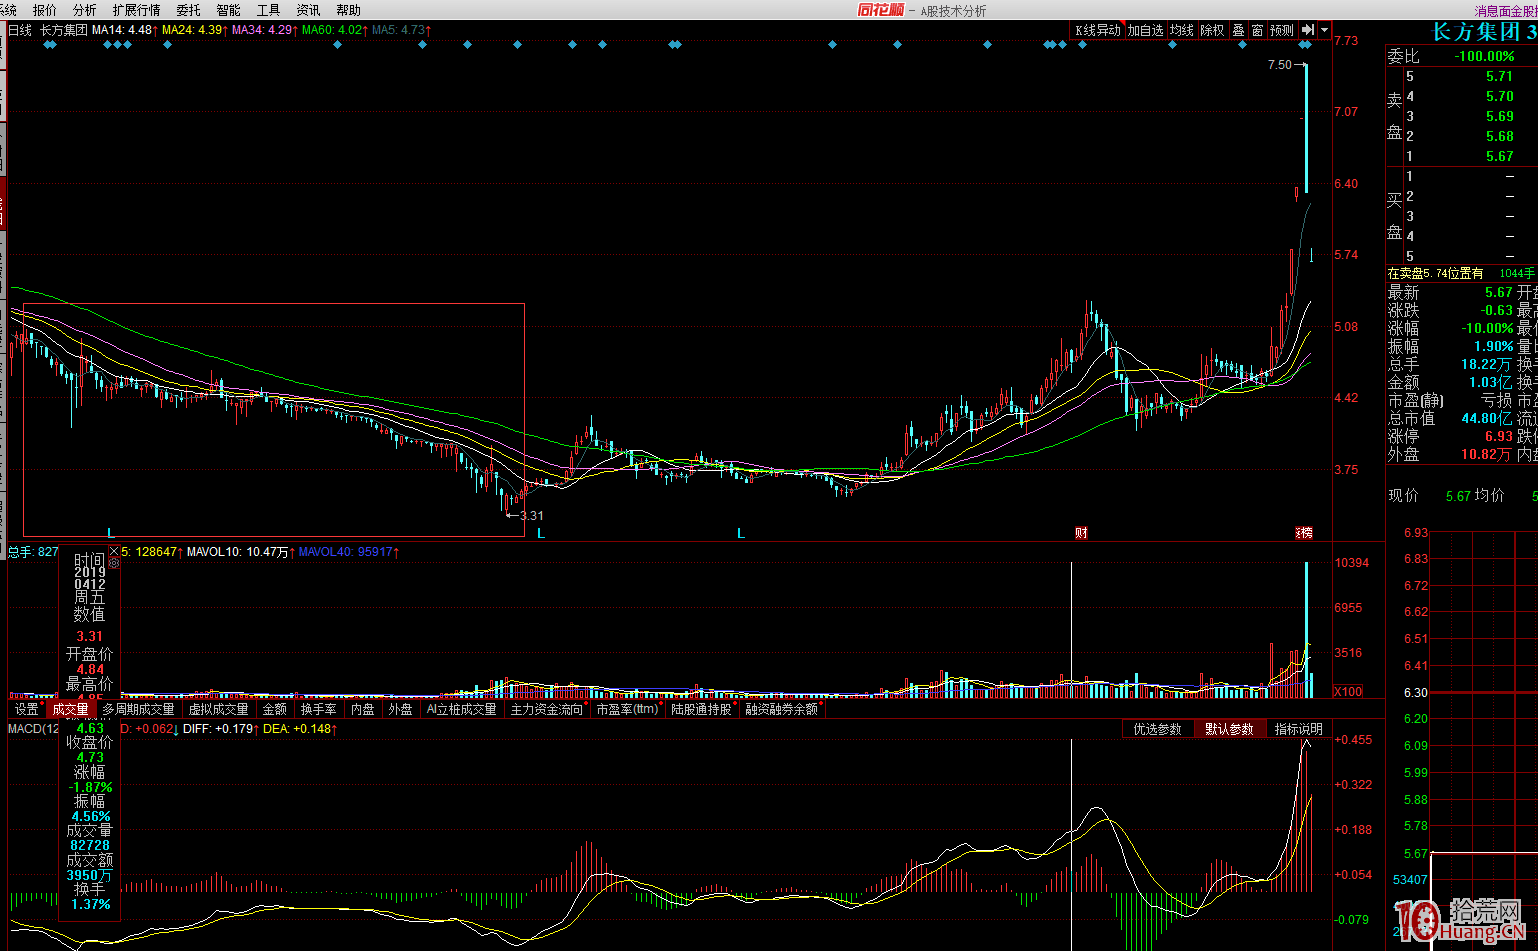Click the 设置 indicator settings tab

point(27,709)
